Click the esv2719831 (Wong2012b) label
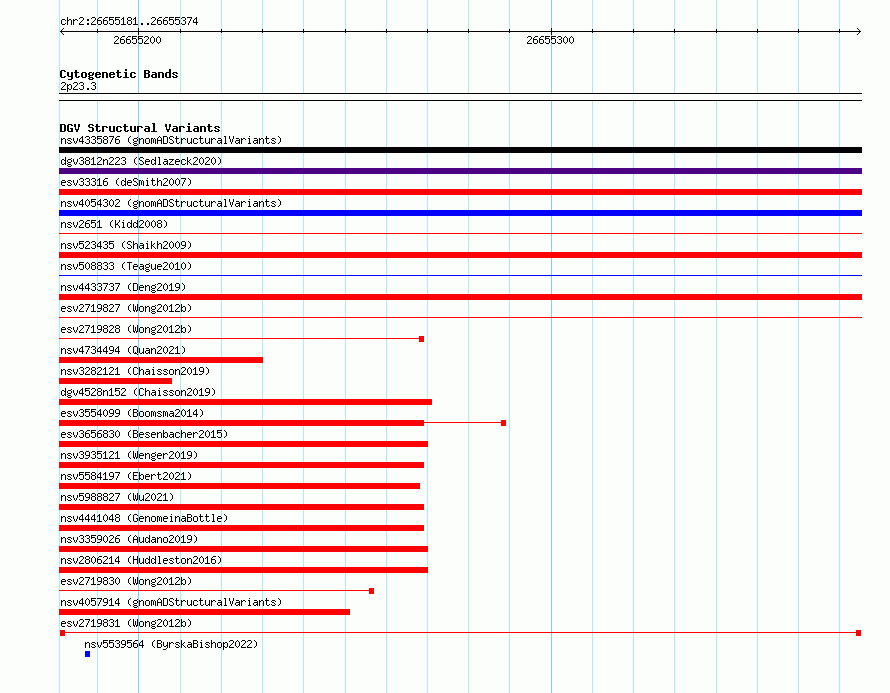Screen dimensions: 890x693 (126, 623)
